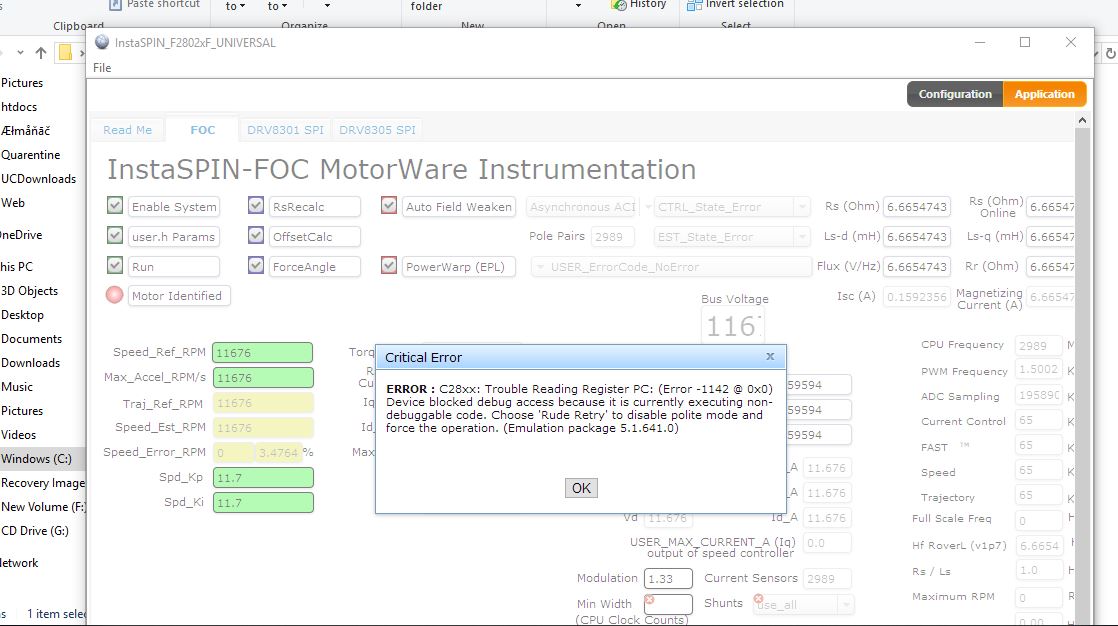
Task: Toggle the ForceAngle checkbox
Action: click(256, 265)
